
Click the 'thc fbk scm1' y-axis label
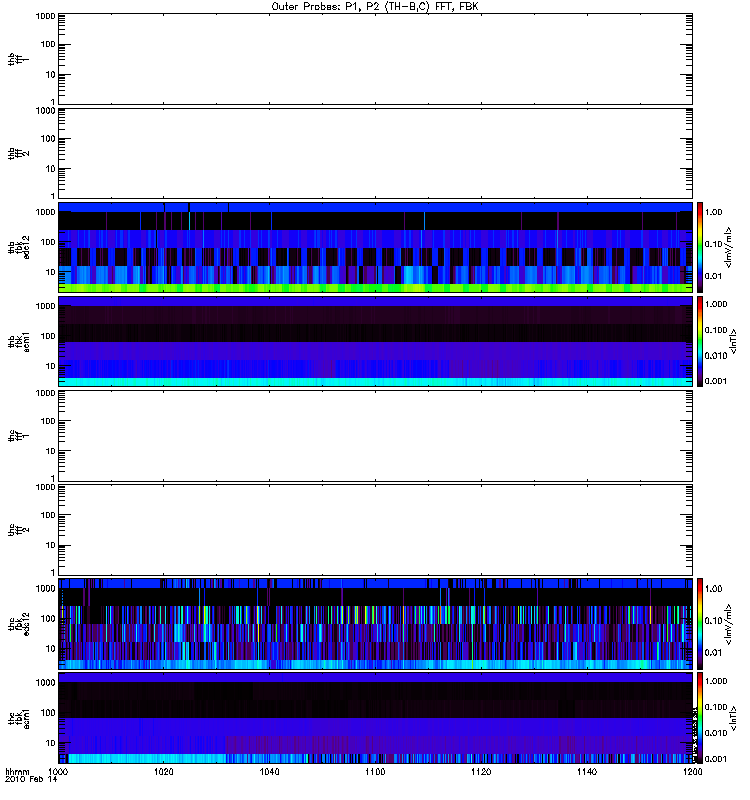[x=18, y=718]
